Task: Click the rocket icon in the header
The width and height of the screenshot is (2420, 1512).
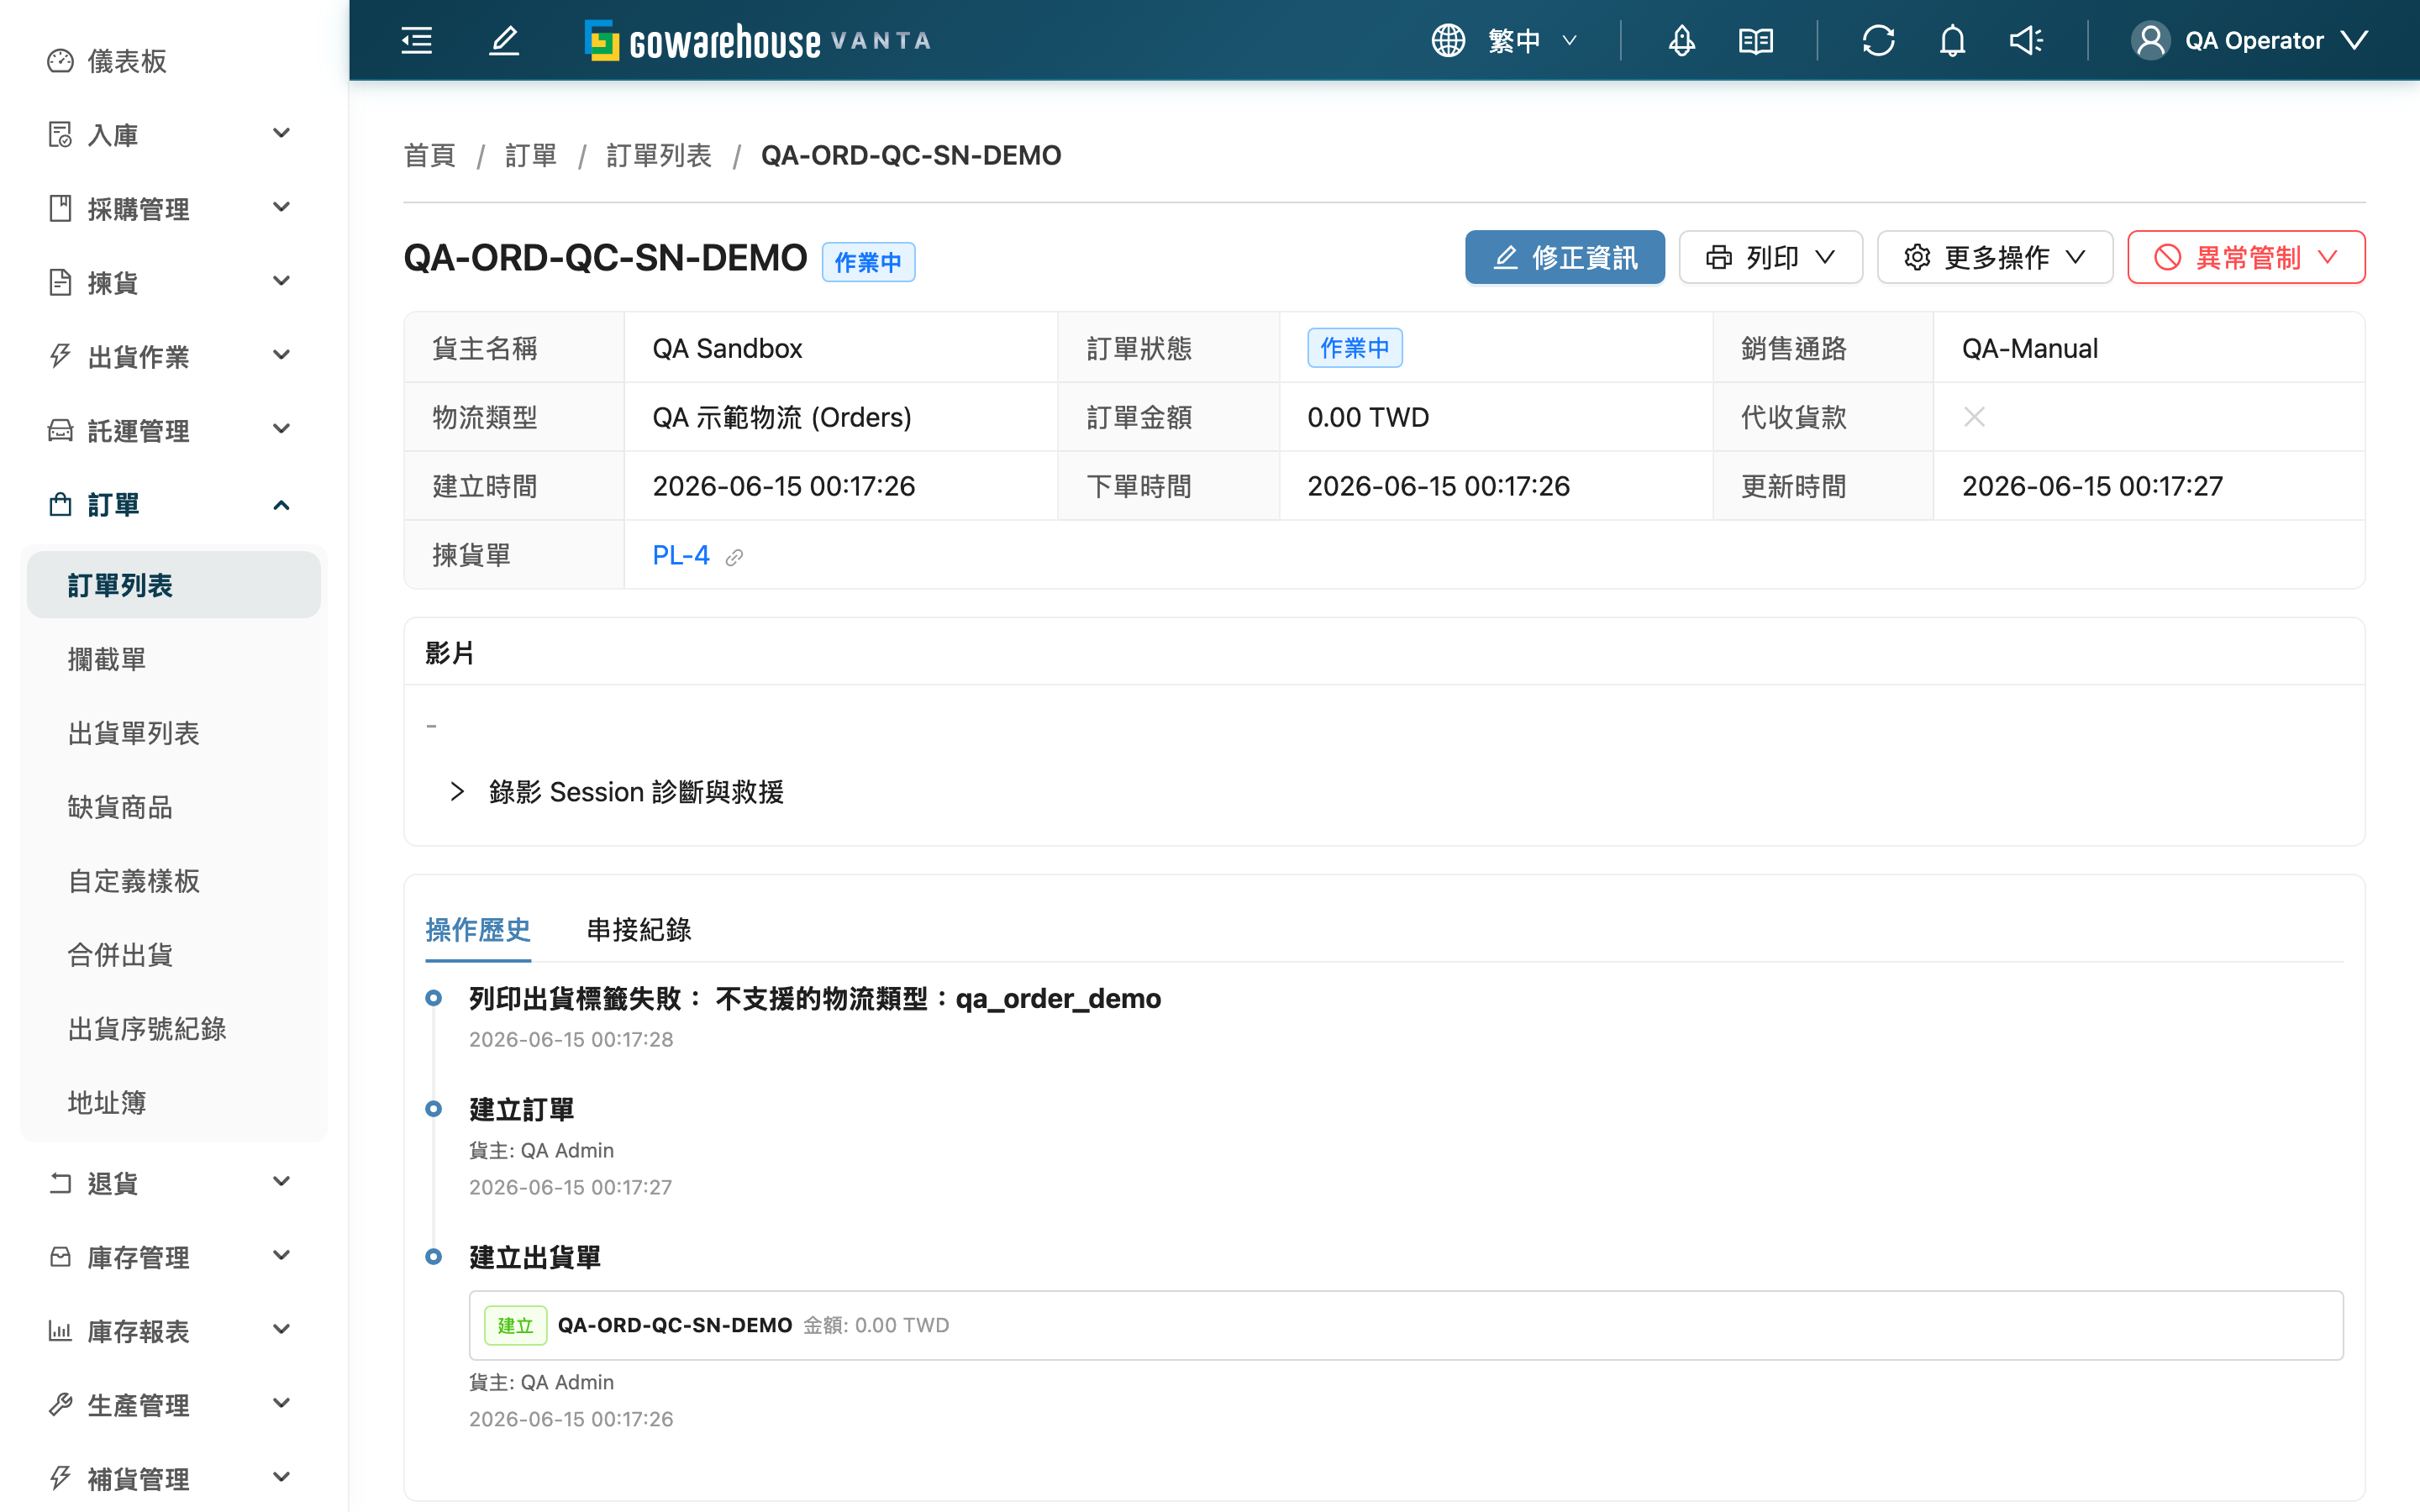Action: coord(1682,40)
